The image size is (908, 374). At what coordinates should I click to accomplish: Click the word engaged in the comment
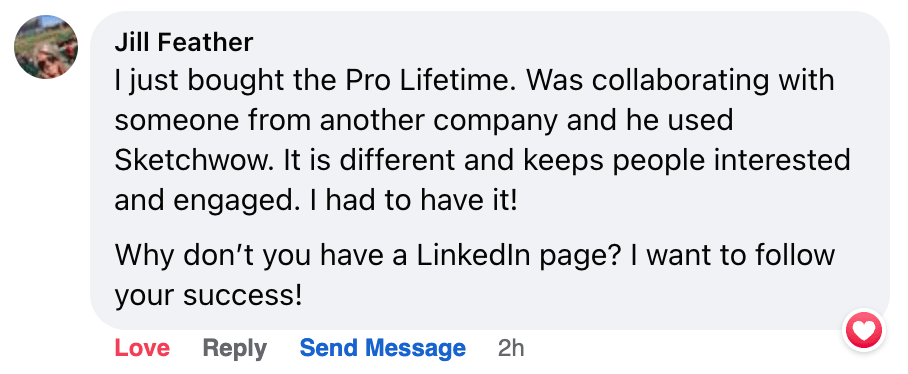point(245,202)
